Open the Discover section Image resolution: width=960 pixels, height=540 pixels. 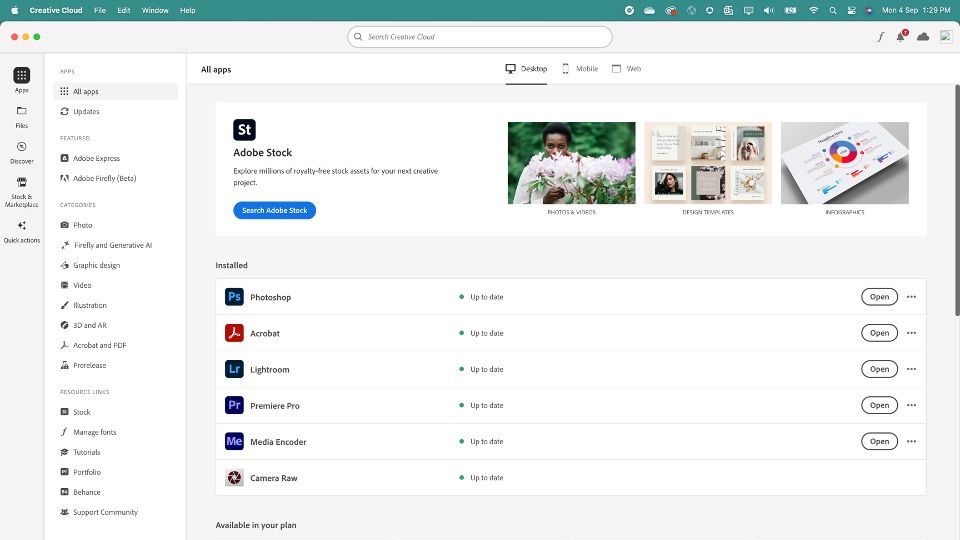pos(21,153)
